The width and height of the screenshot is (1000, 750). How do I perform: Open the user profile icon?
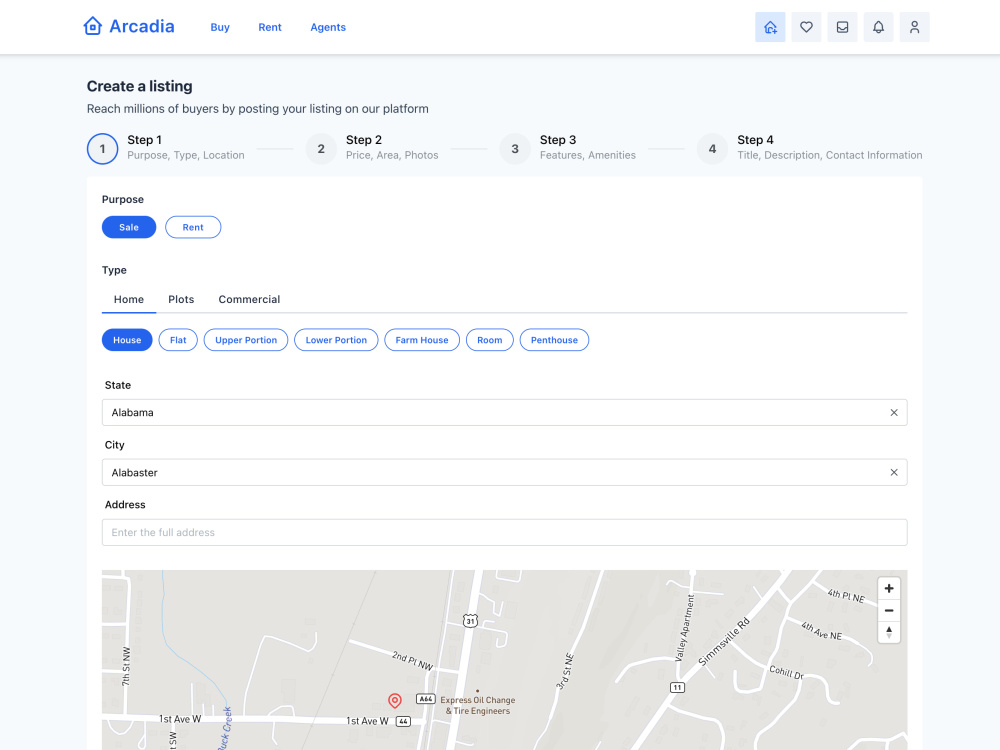pos(914,27)
